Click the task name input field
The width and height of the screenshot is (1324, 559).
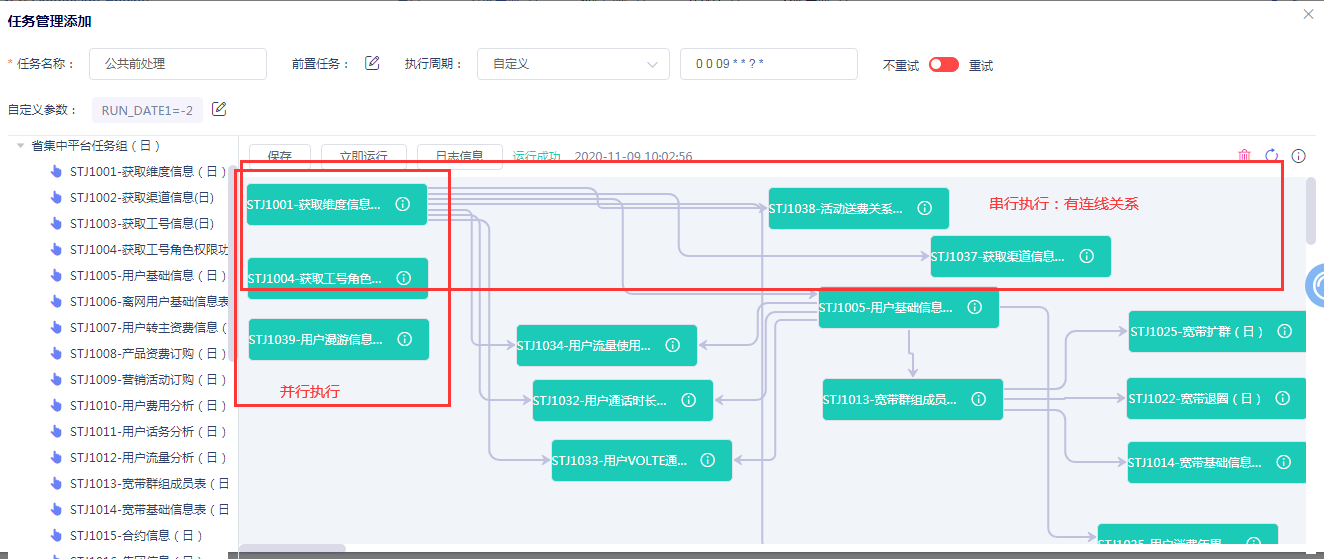tap(178, 64)
